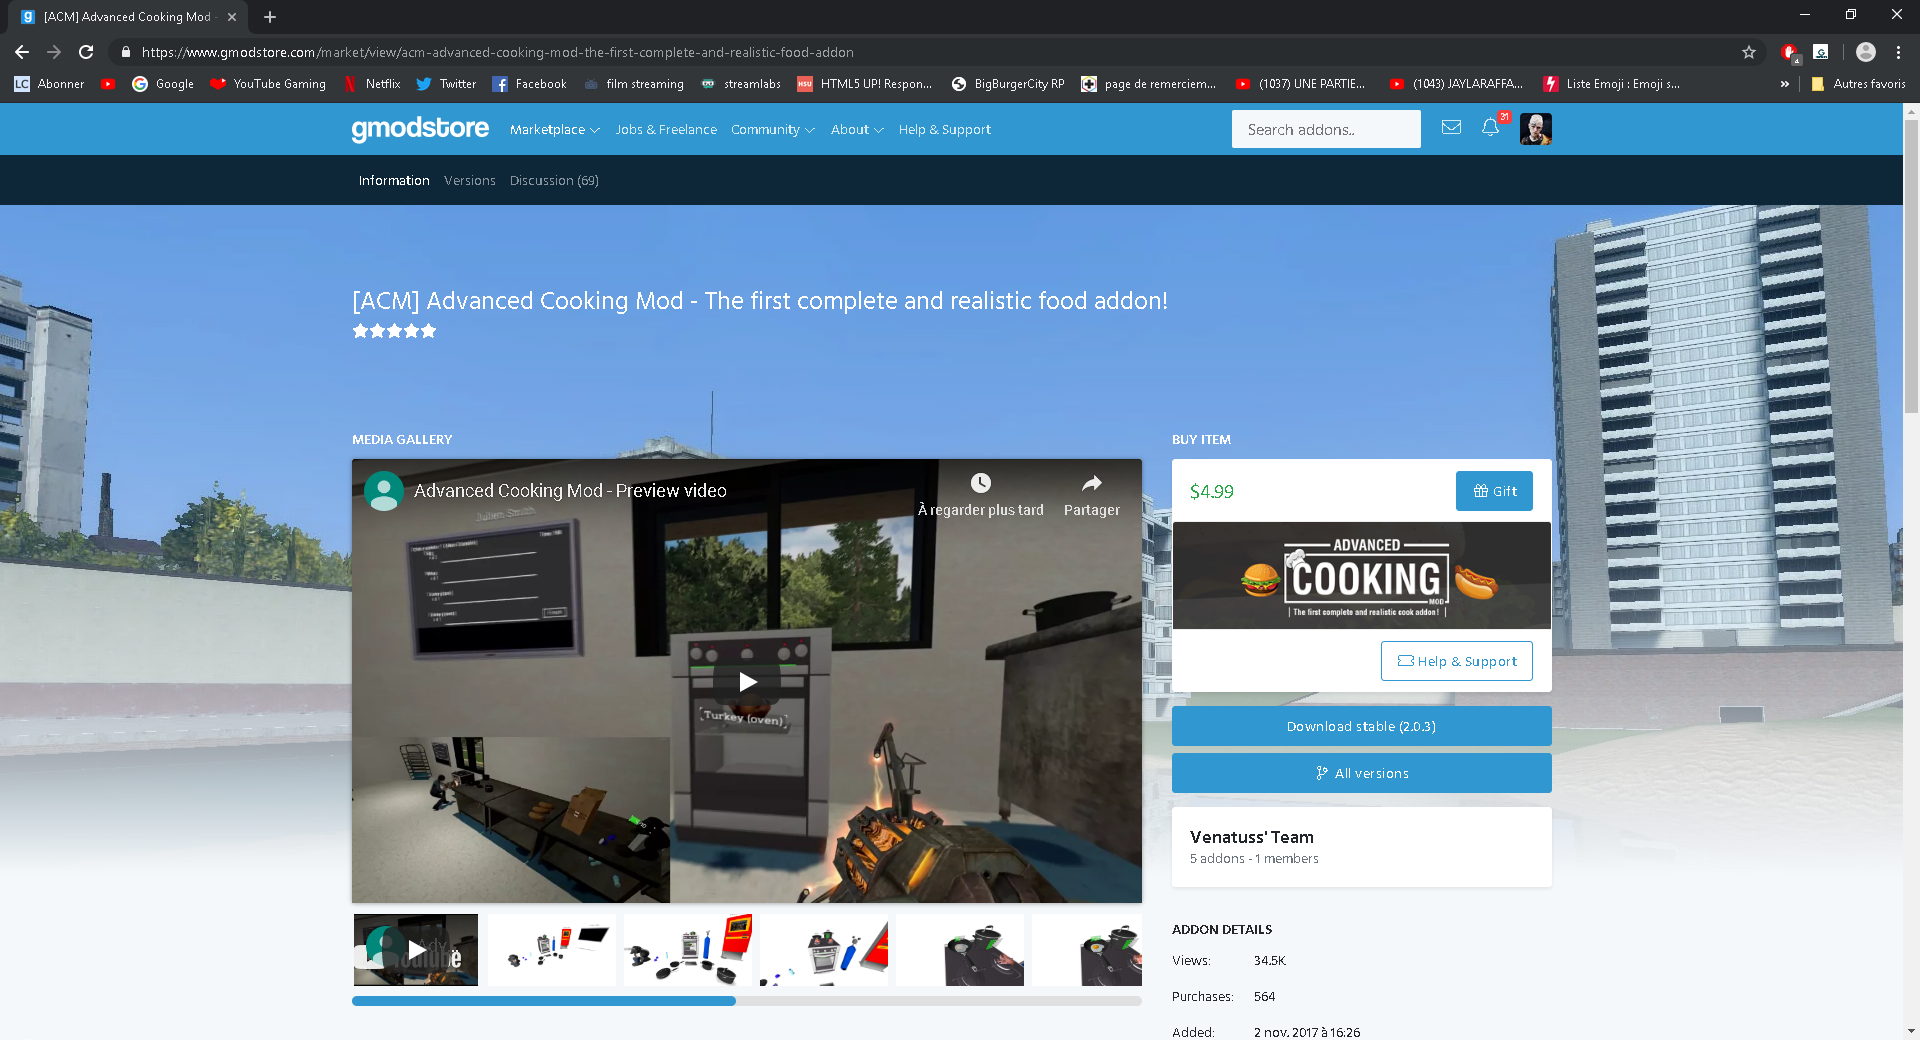This screenshot has height=1040, width=1920.
Task: Click the messages envelope icon
Action: click(1451, 127)
